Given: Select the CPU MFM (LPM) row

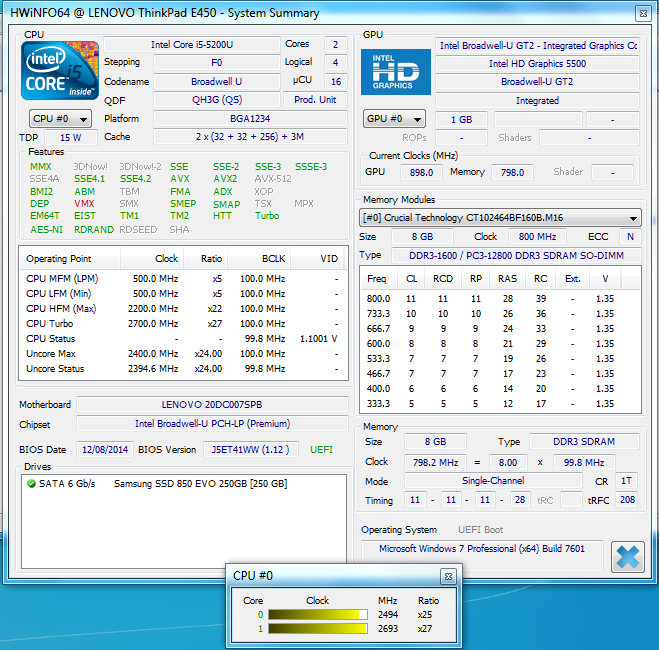Looking at the screenshot, I should click(x=182, y=279).
